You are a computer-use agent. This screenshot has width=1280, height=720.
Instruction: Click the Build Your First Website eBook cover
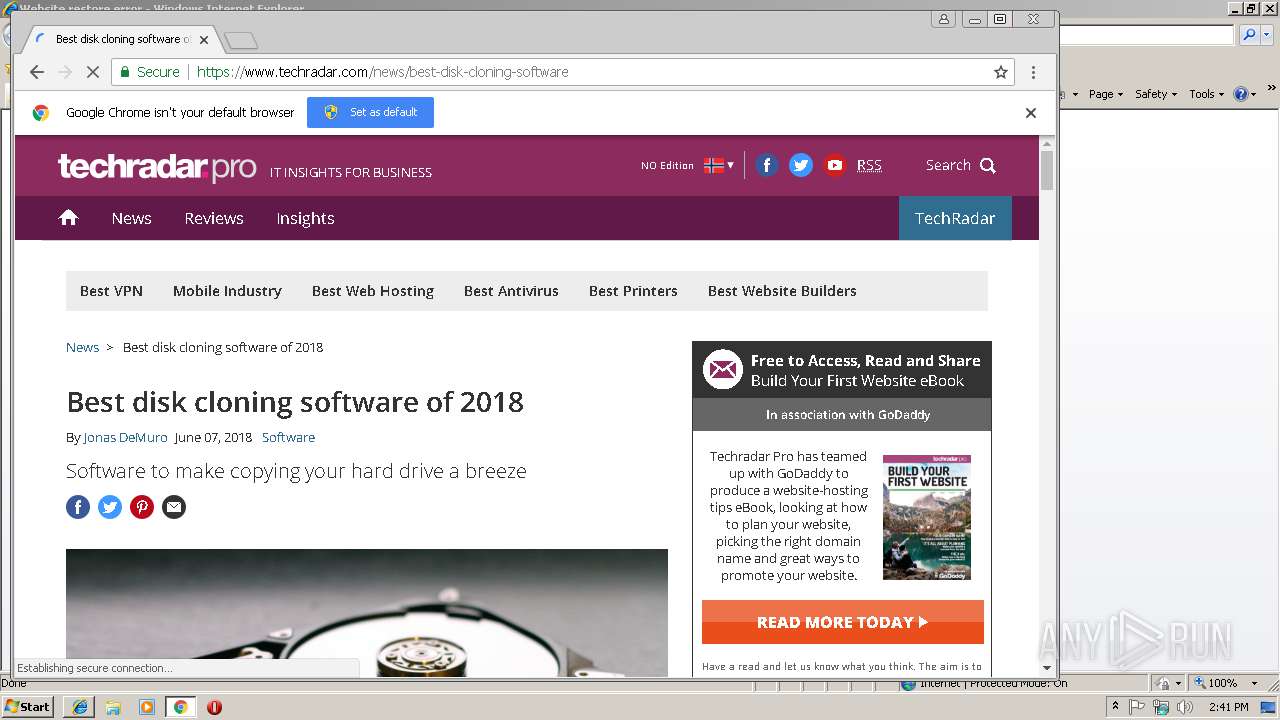coord(927,517)
